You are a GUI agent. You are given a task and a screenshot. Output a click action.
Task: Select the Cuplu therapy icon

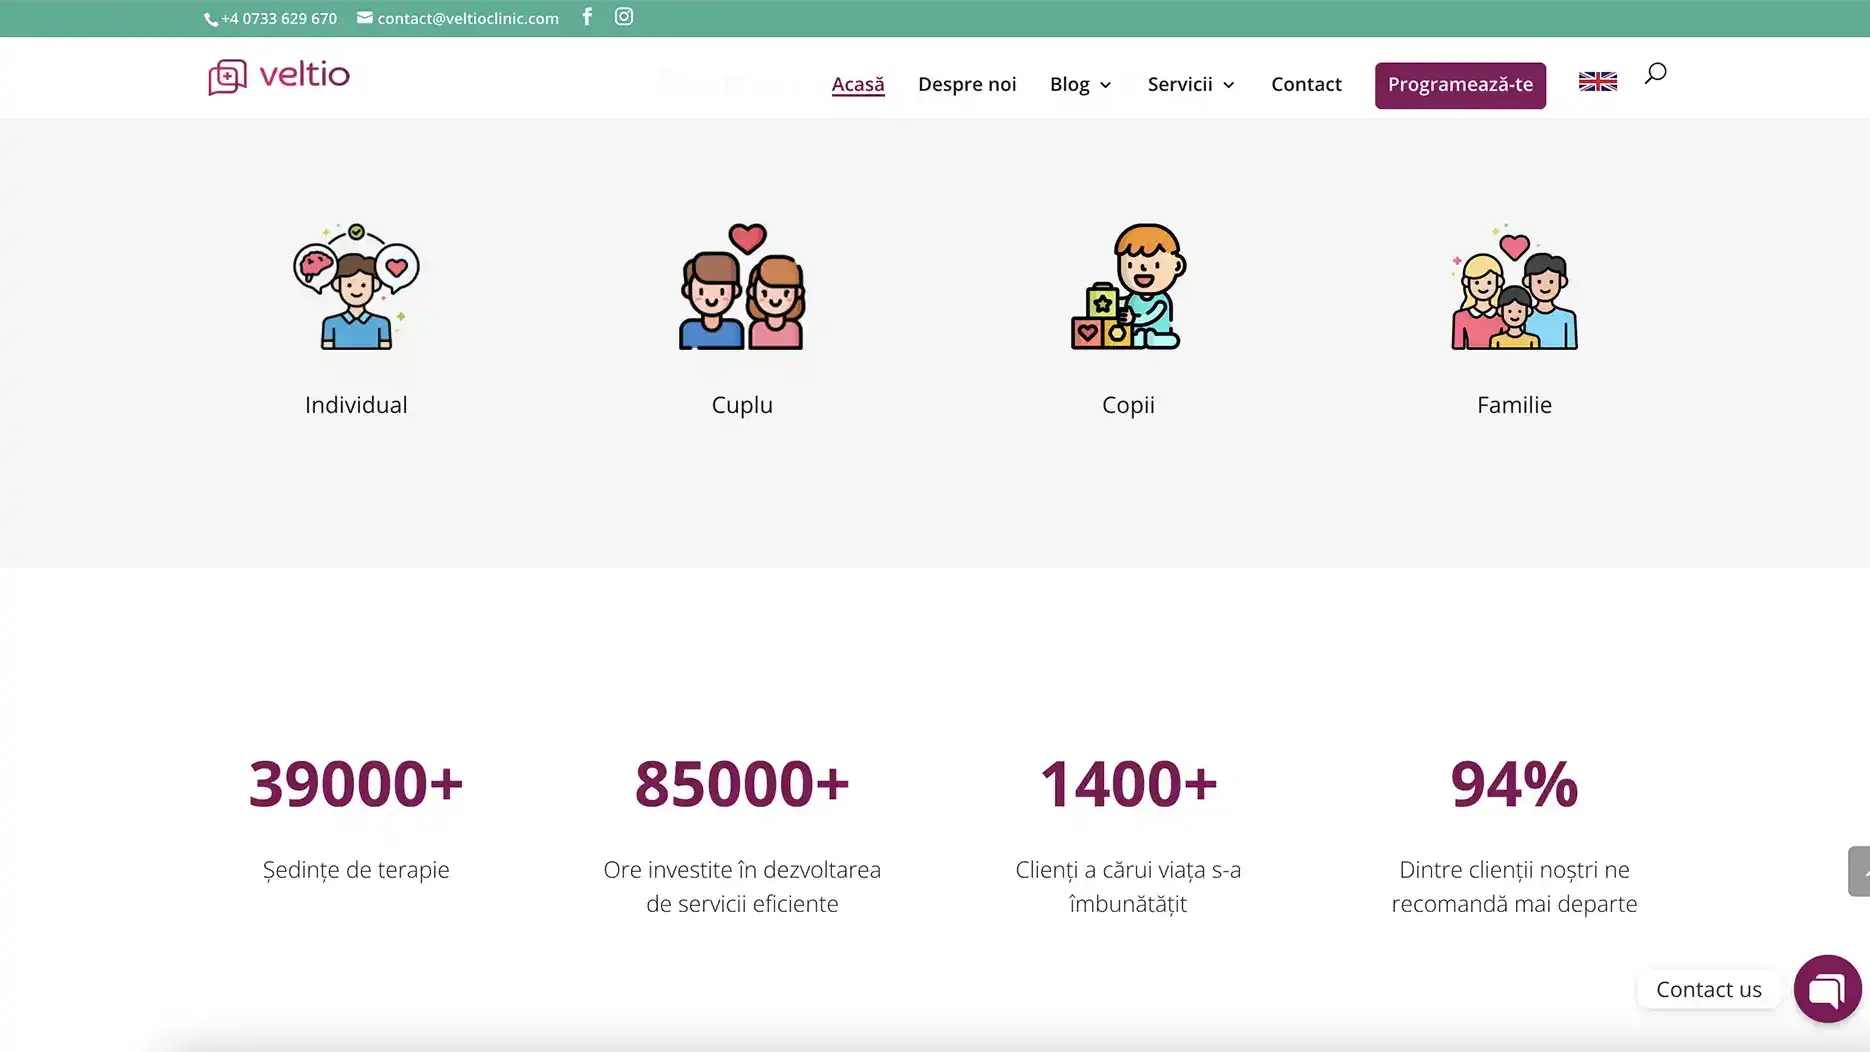pos(742,287)
